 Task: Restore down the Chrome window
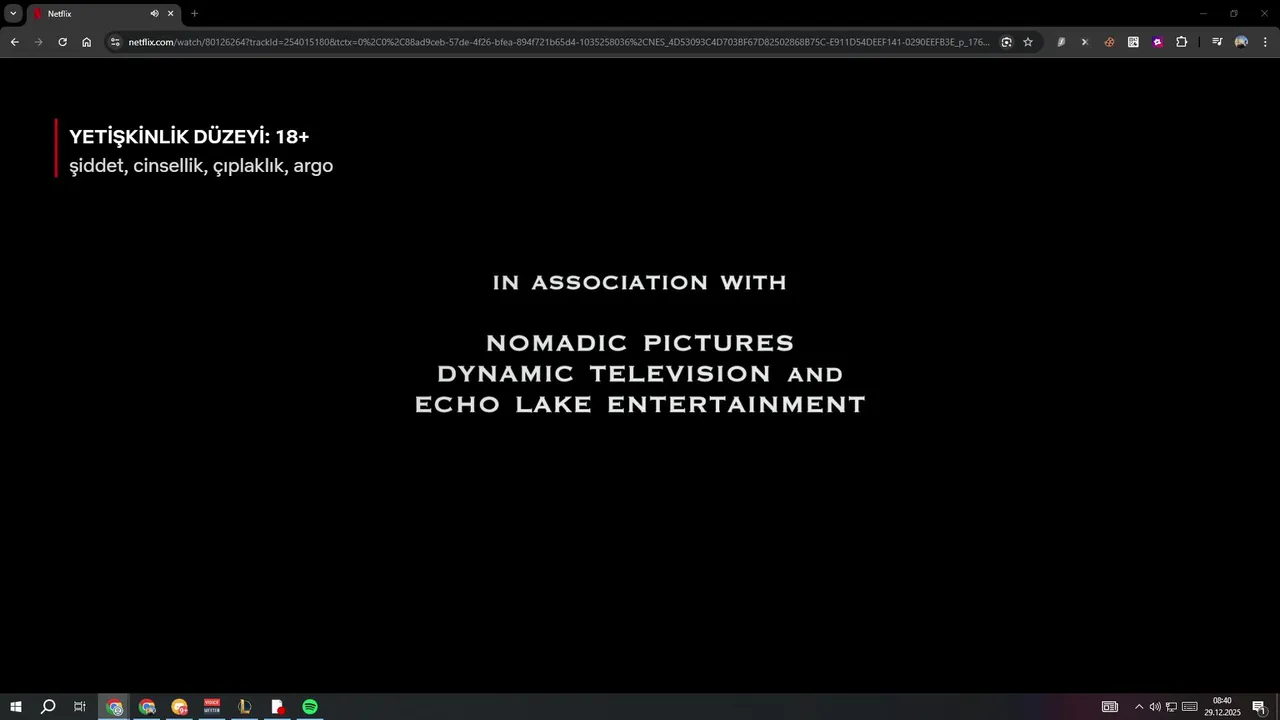point(1233,14)
